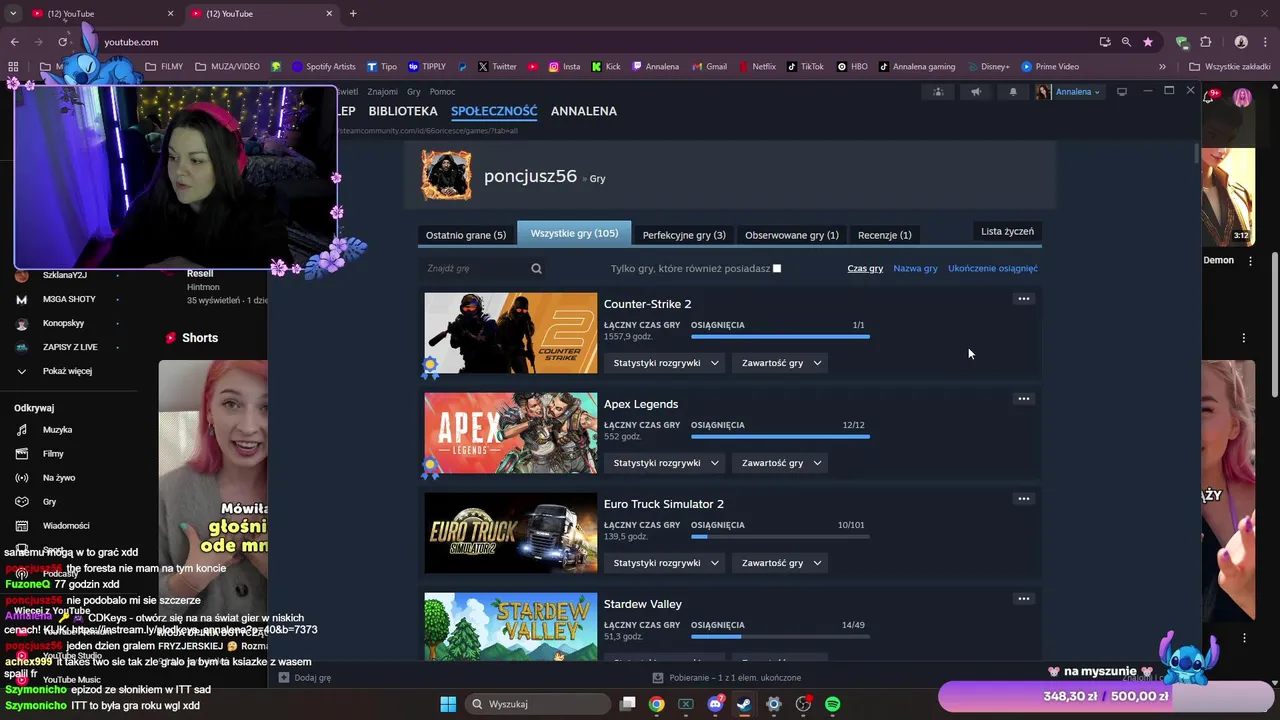Screen dimensions: 1280x720
Task: Open Steam notifications bell icon
Action: tap(1013, 92)
